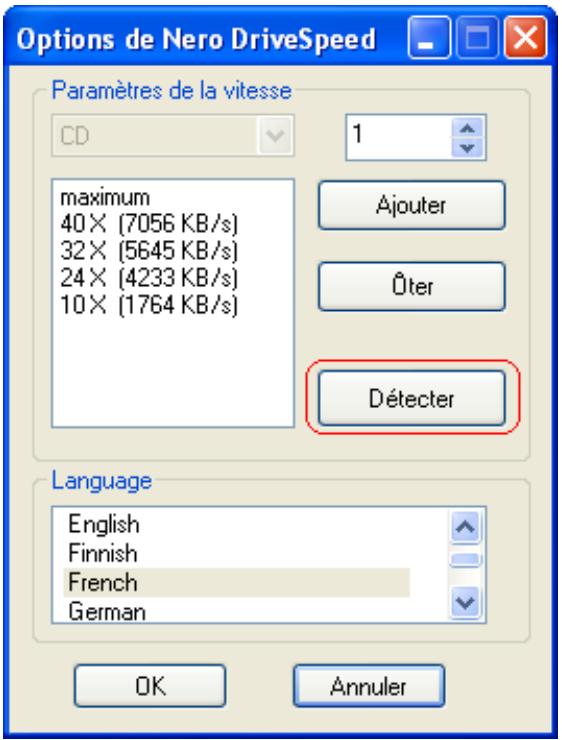Confirm with the OK button
The image size is (562, 740).
(x=150, y=686)
